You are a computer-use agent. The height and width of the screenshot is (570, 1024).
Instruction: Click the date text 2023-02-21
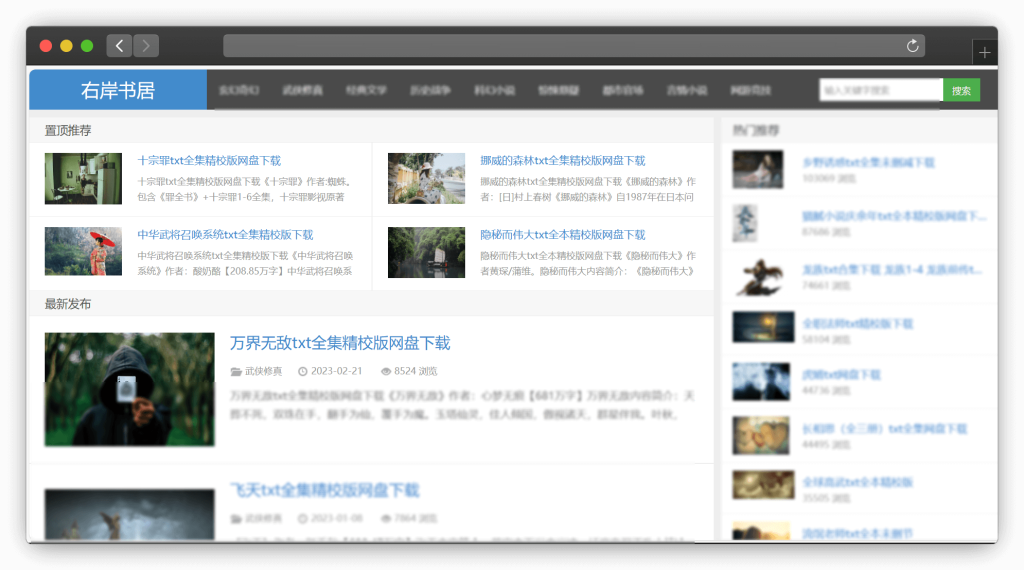(x=336, y=371)
